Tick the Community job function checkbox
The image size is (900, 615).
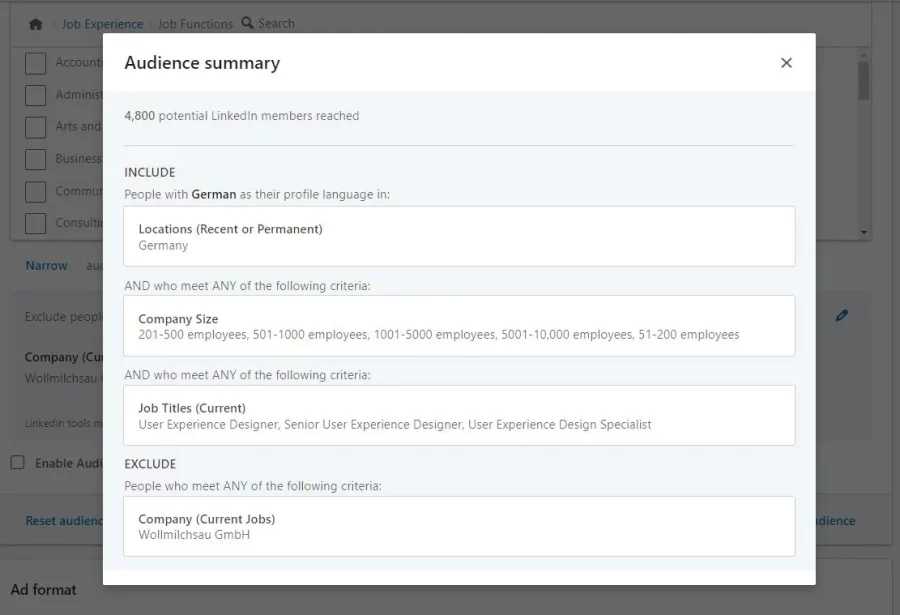36,191
